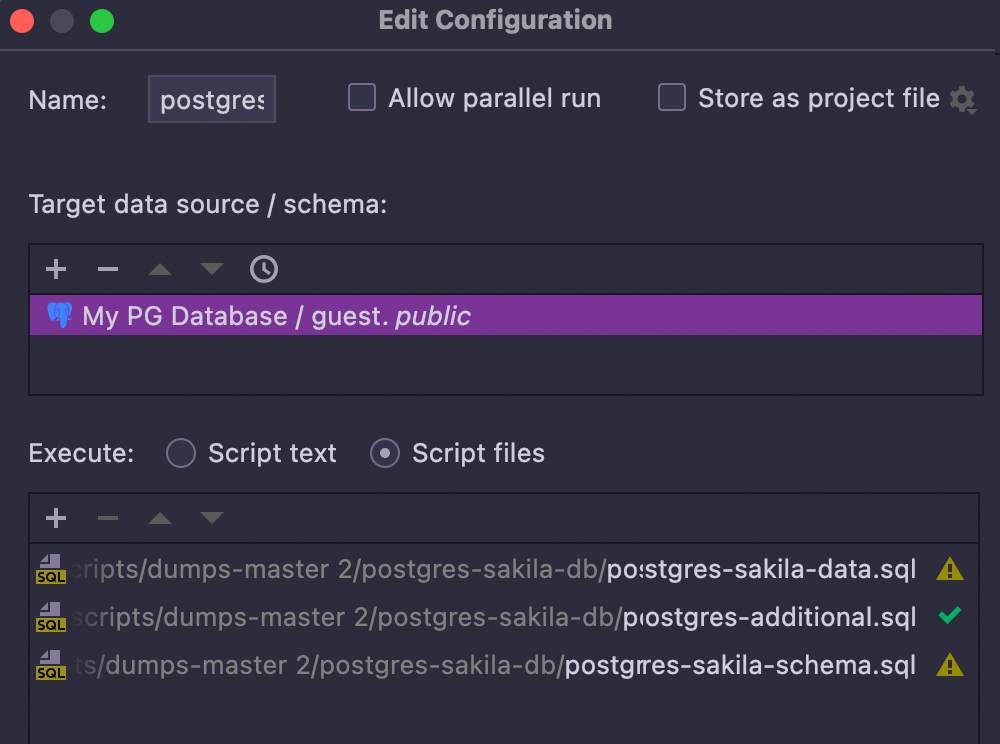This screenshot has width=1000, height=744.
Task: Remove the selected target data source
Action: pyautogui.click(x=108, y=269)
